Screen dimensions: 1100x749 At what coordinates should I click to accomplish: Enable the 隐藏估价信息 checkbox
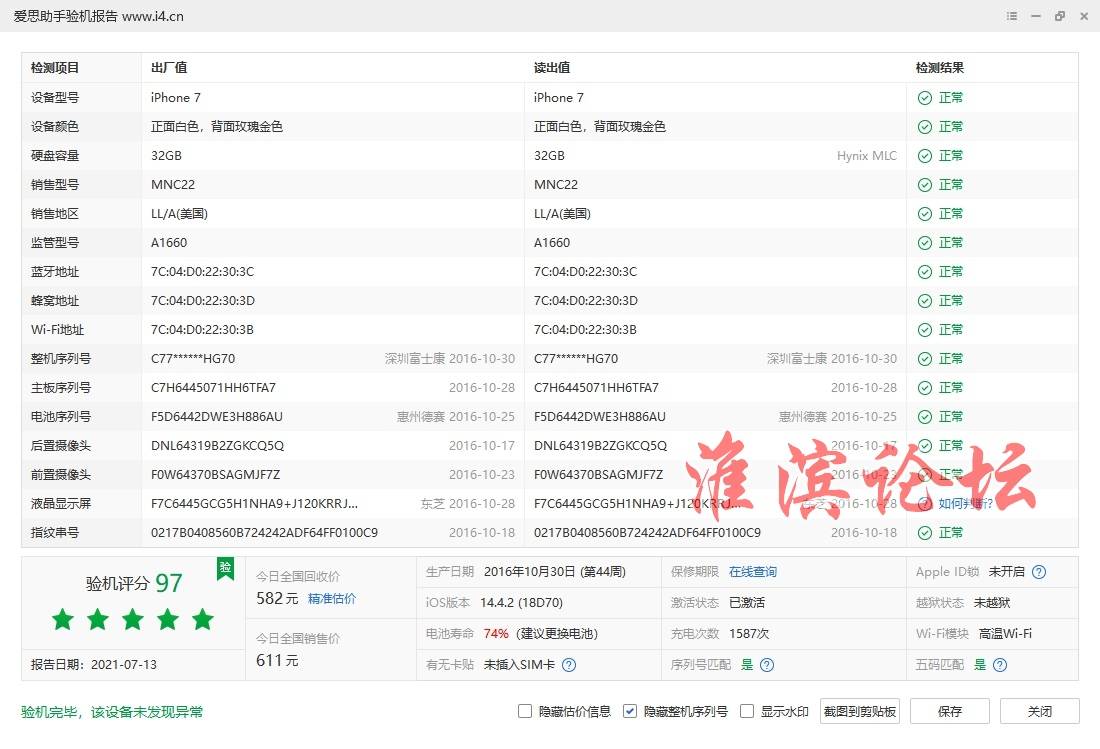[x=525, y=711]
